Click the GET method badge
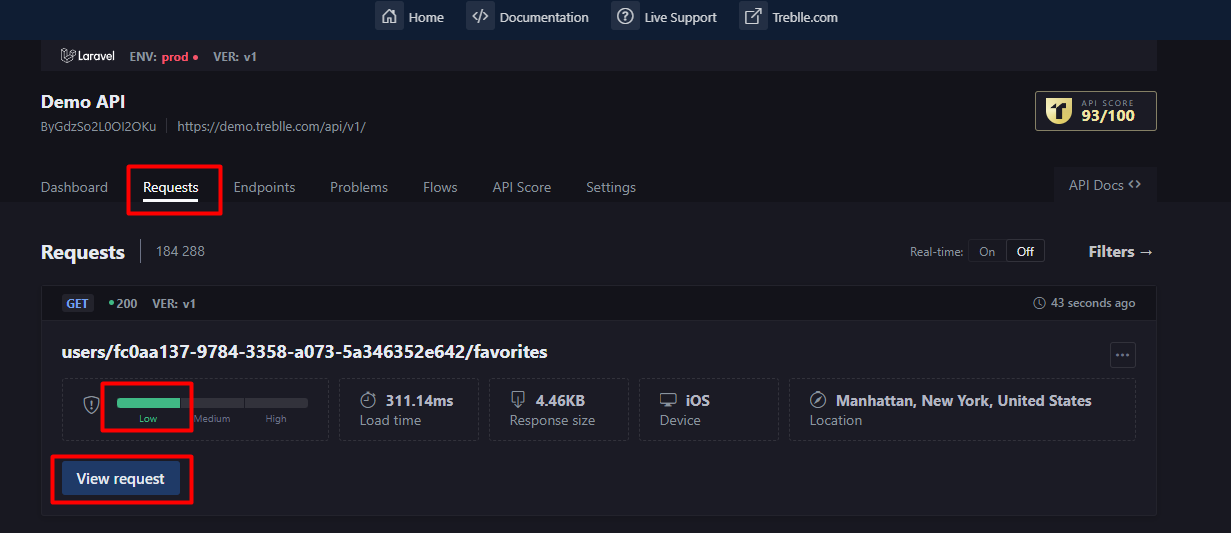1231x533 pixels. pyautogui.click(x=78, y=303)
